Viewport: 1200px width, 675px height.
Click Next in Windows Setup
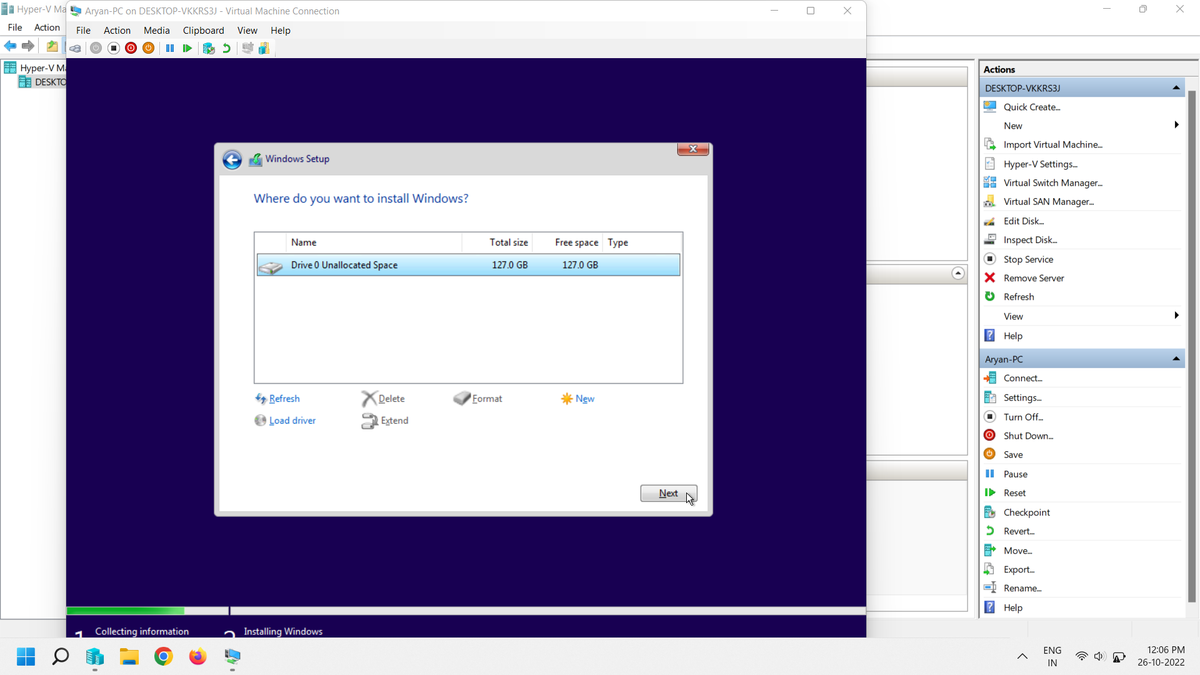click(668, 493)
